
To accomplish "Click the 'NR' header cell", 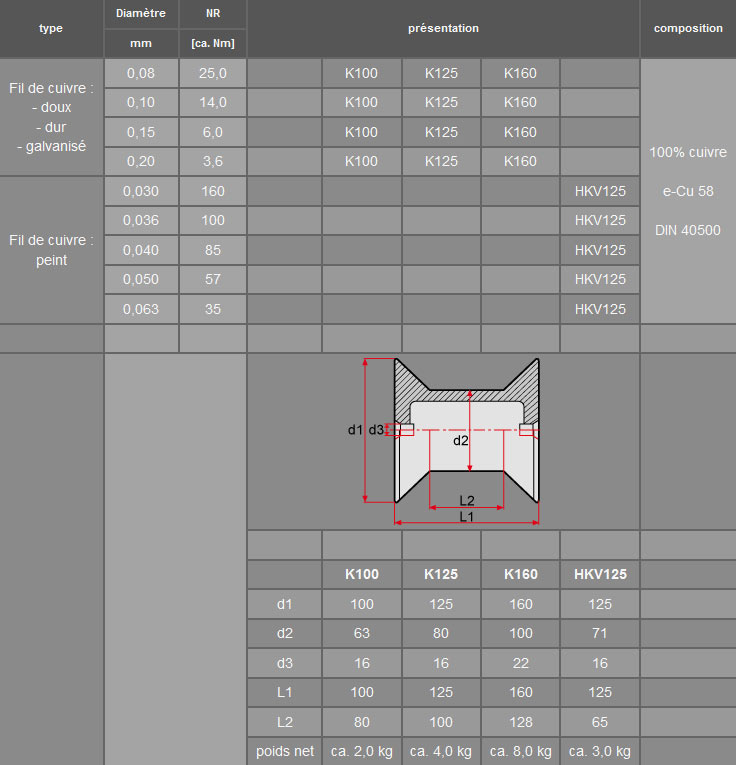I will tap(213, 14).
